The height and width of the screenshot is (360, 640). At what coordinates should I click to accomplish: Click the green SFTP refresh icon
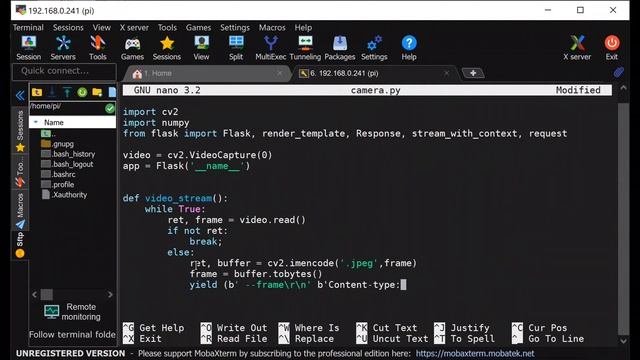[82, 93]
